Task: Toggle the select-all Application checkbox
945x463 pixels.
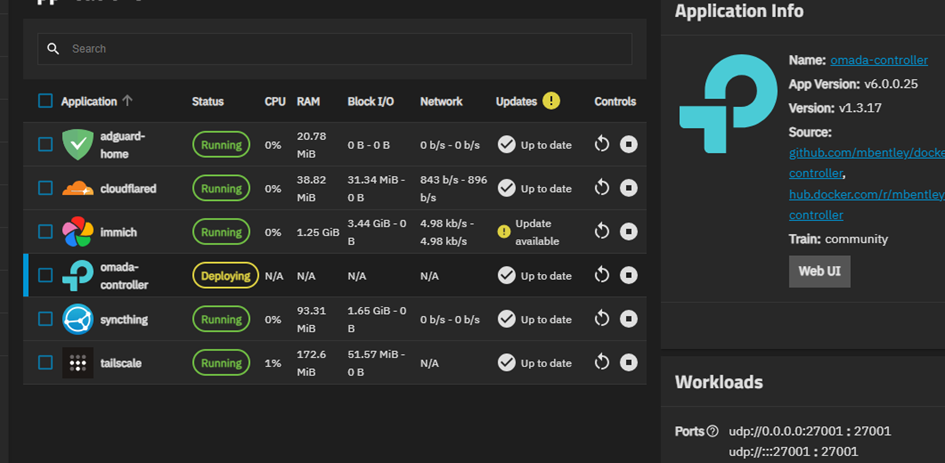Action: tap(45, 101)
